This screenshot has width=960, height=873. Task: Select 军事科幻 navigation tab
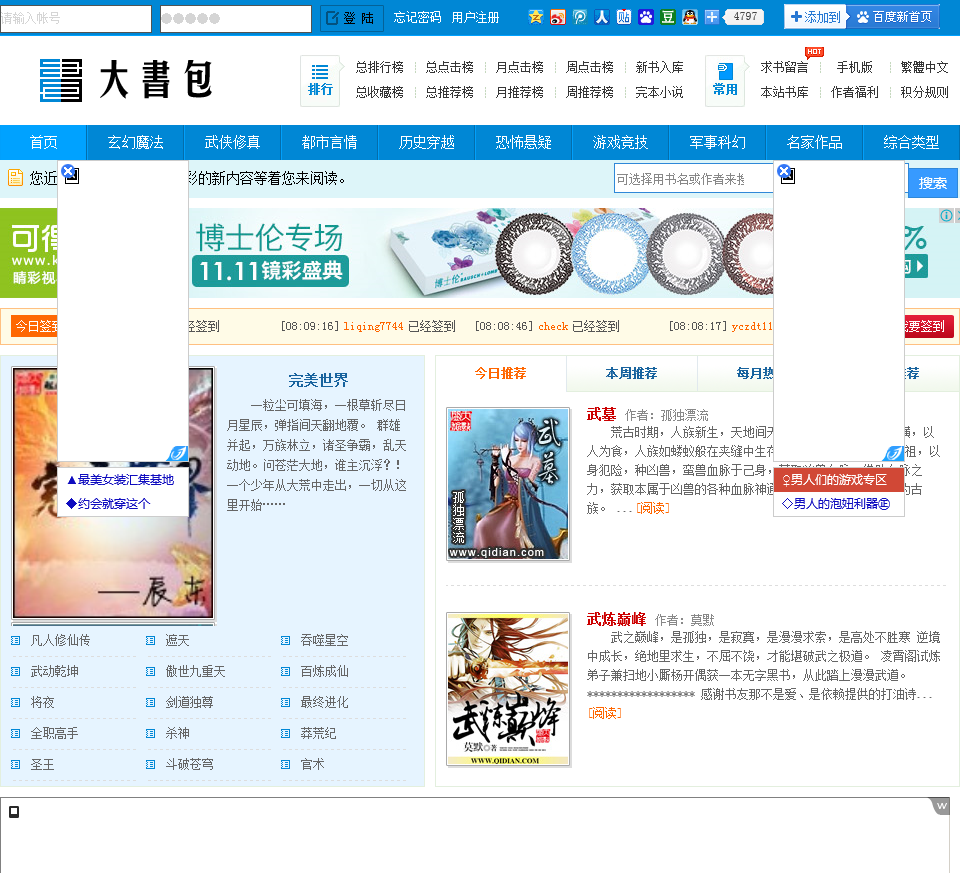(x=718, y=143)
